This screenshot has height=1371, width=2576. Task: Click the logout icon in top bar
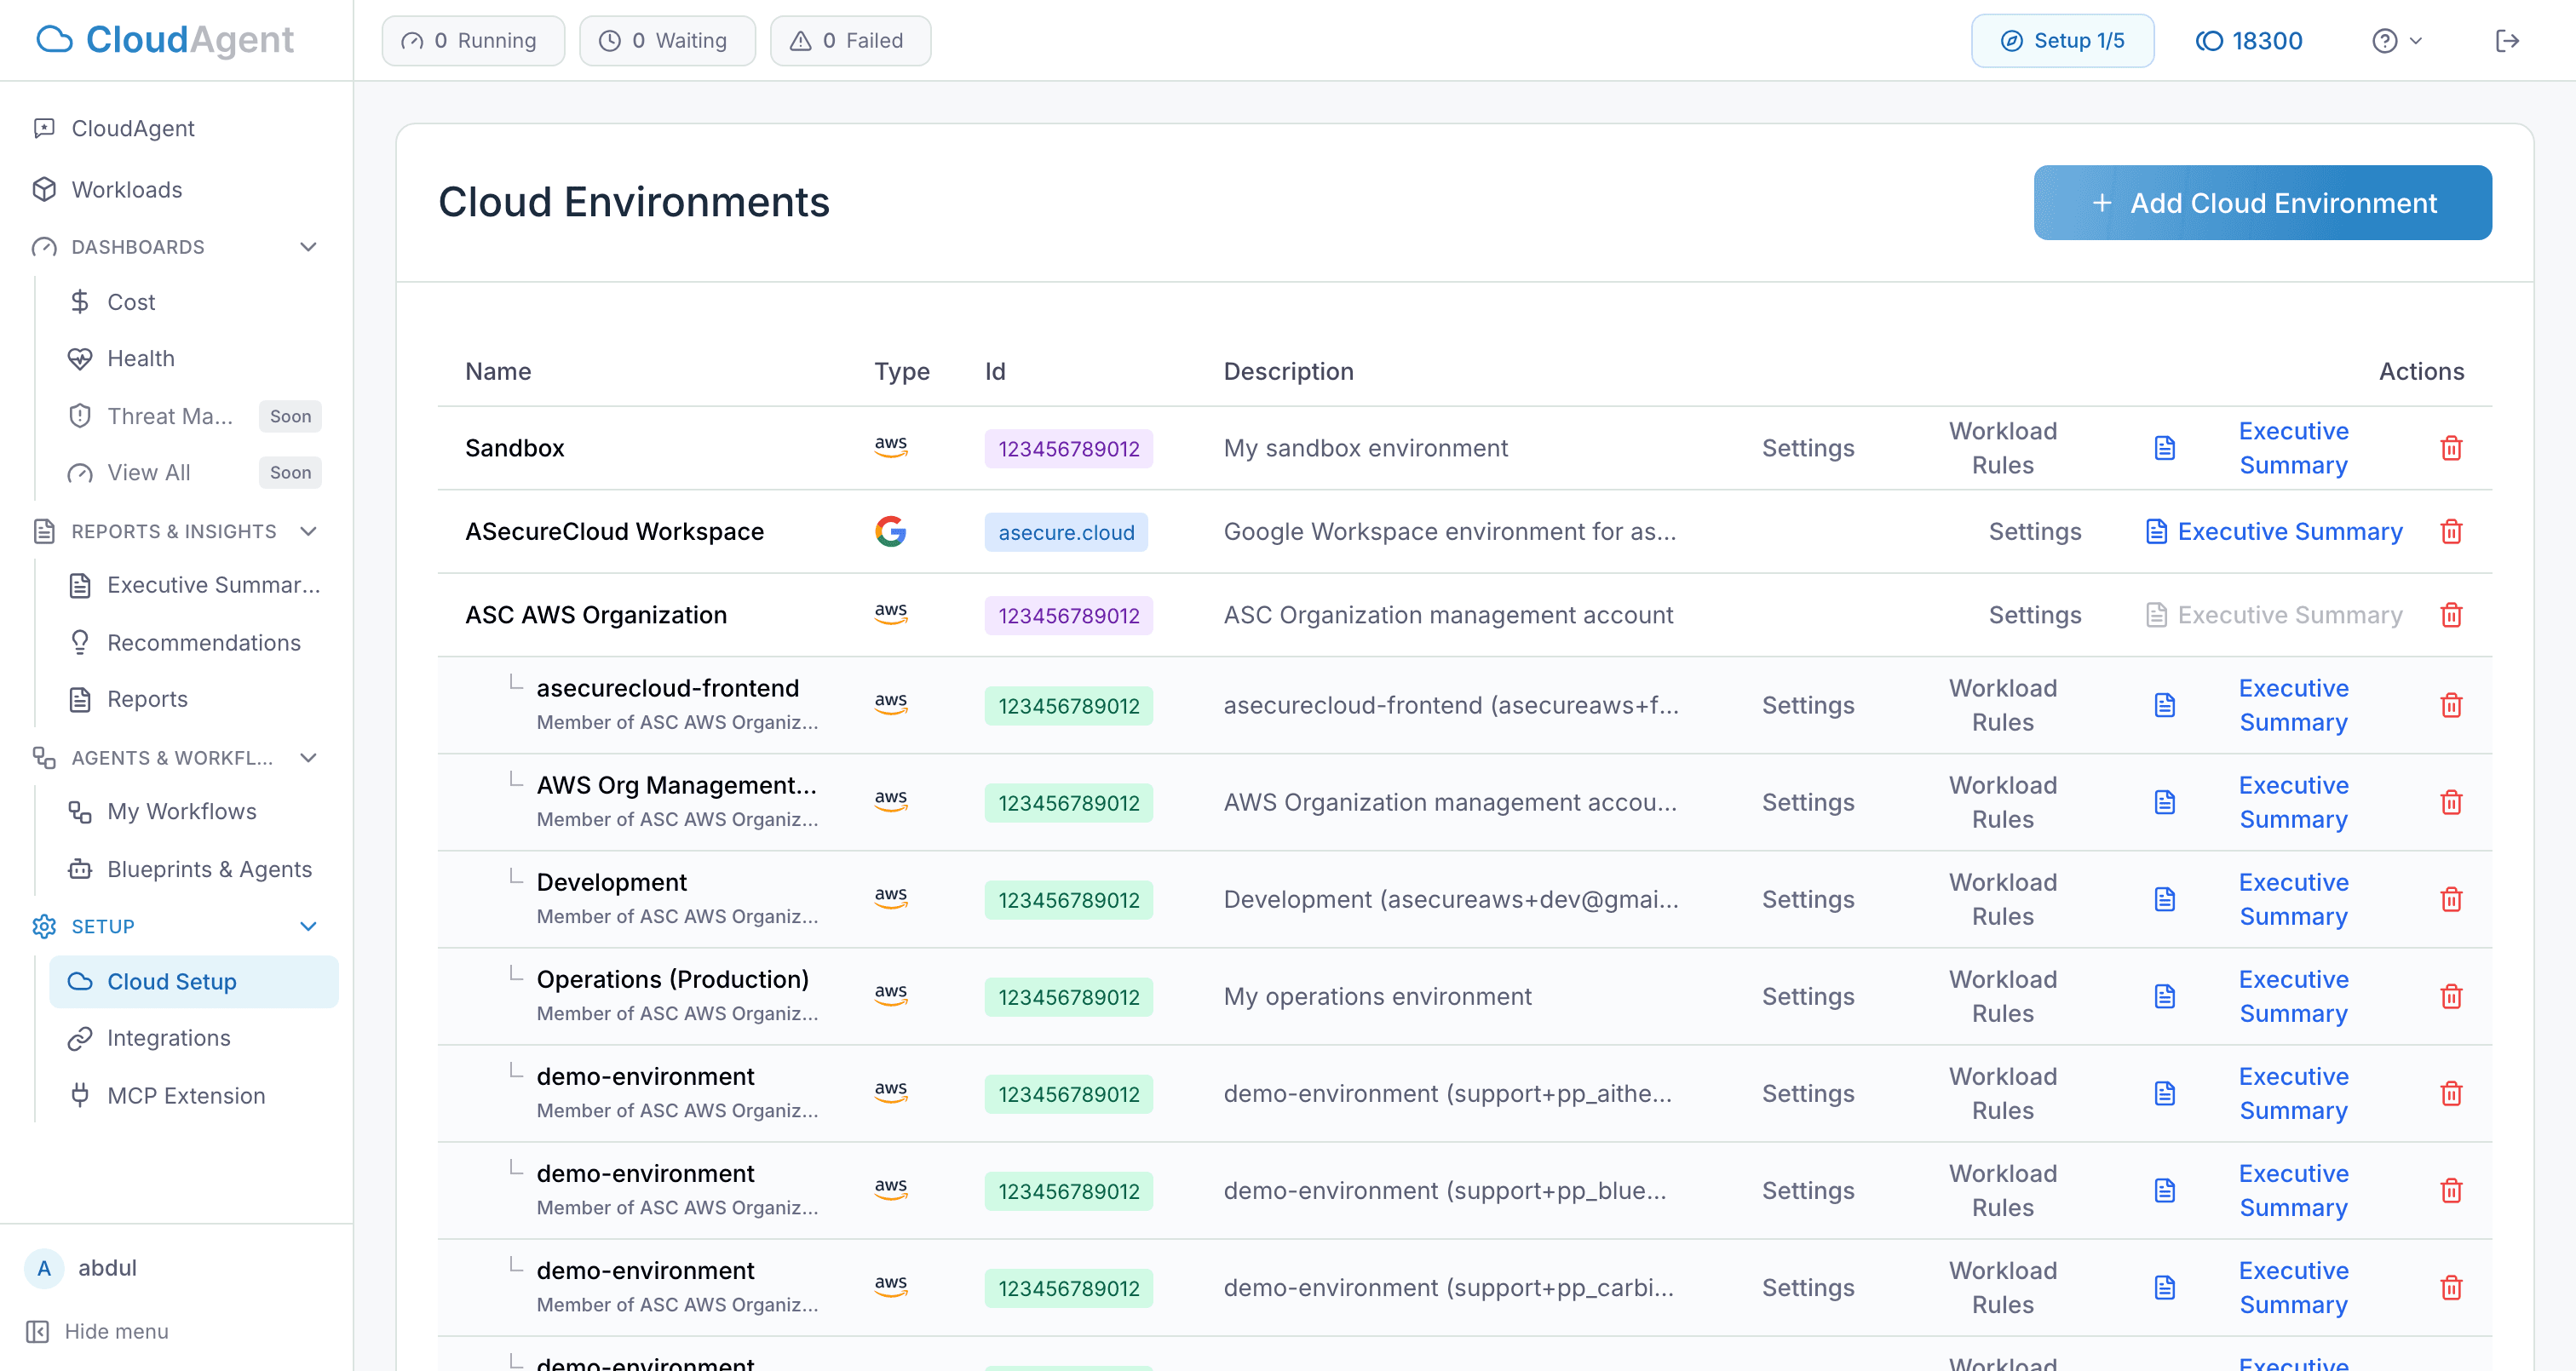[x=2506, y=41]
